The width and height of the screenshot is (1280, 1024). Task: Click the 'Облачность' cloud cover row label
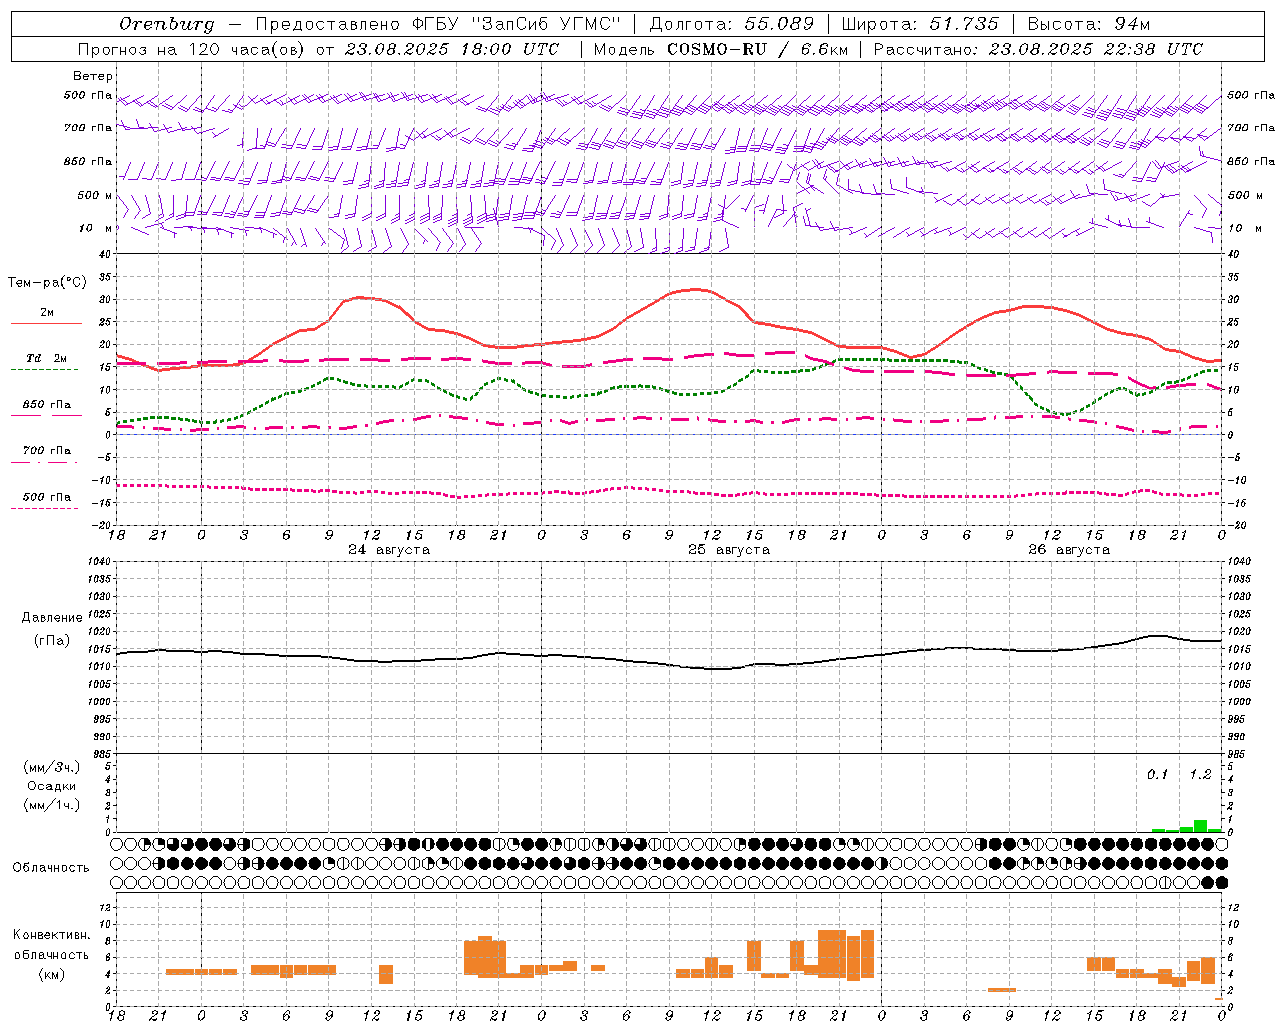coord(51,868)
